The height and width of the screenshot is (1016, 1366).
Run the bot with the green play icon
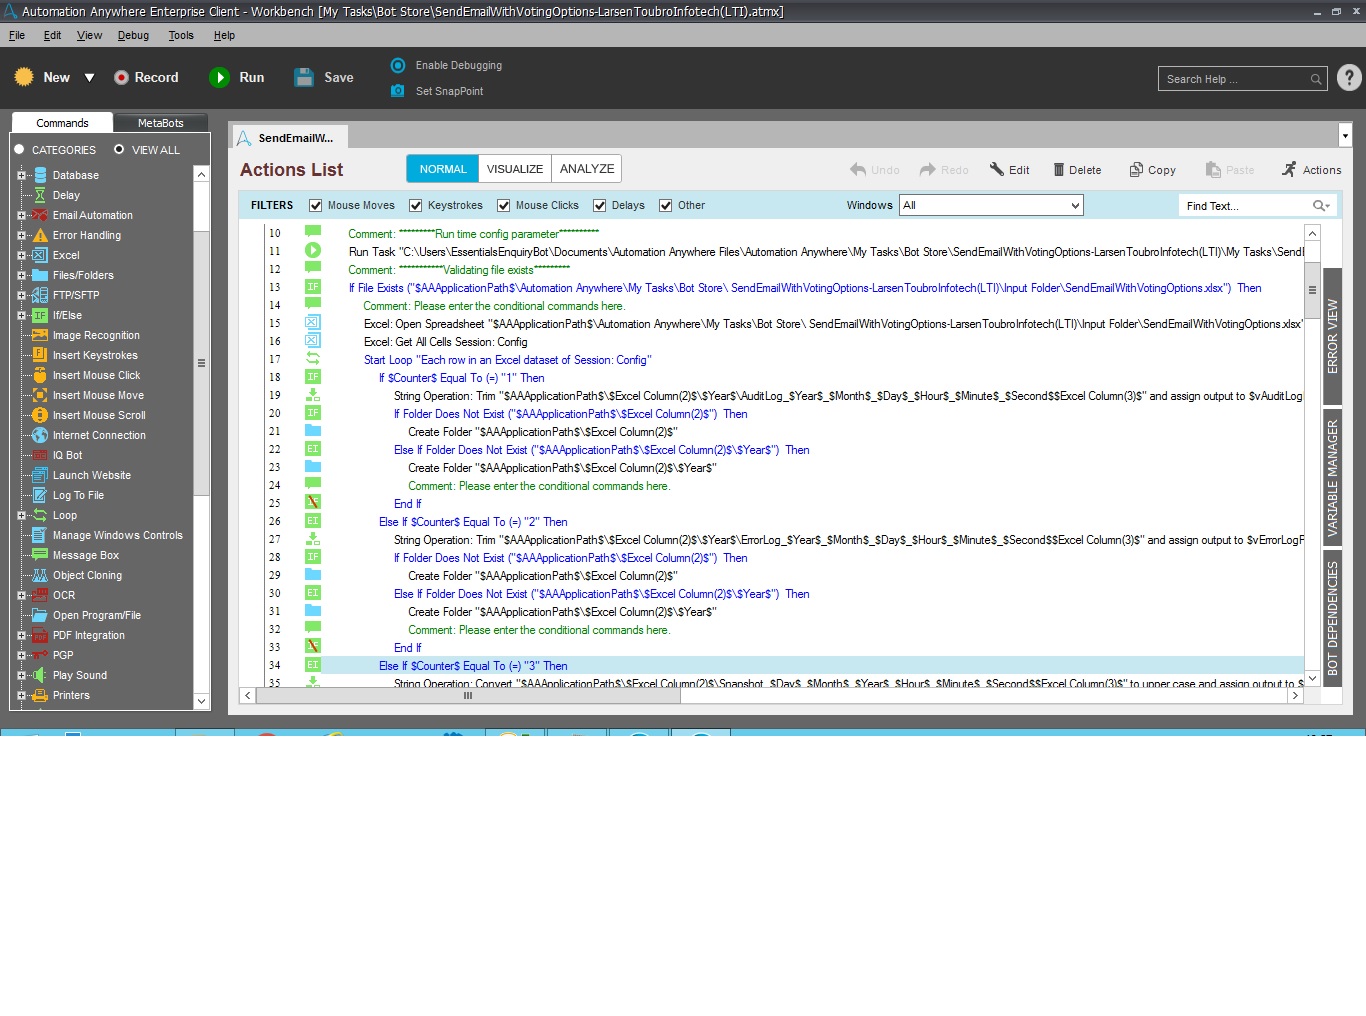coord(219,78)
